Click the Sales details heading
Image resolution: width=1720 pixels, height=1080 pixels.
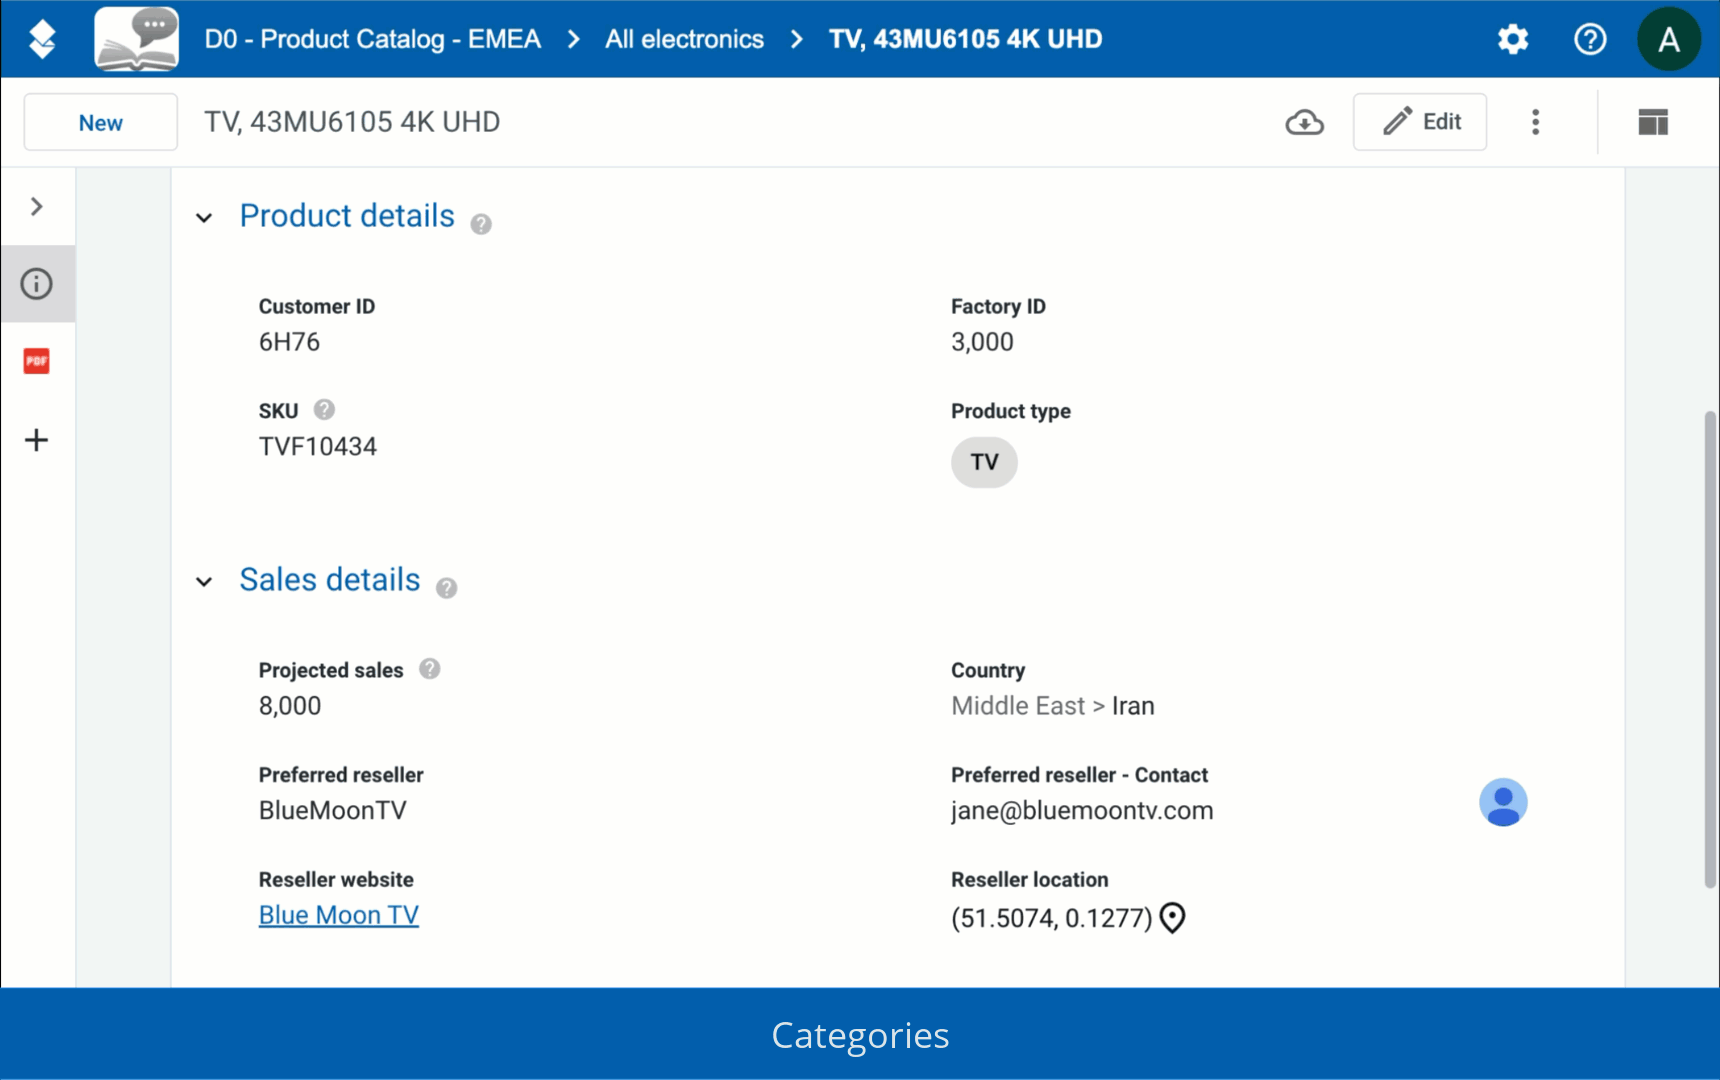point(330,580)
